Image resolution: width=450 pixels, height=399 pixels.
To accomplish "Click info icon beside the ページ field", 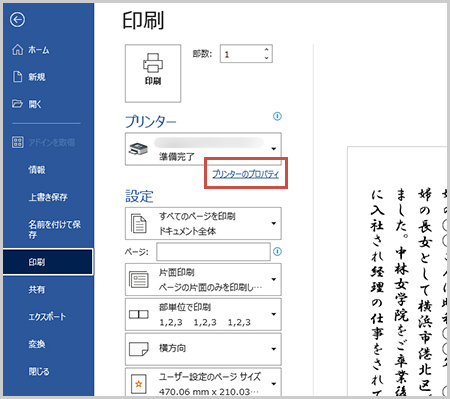I will coord(277,252).
